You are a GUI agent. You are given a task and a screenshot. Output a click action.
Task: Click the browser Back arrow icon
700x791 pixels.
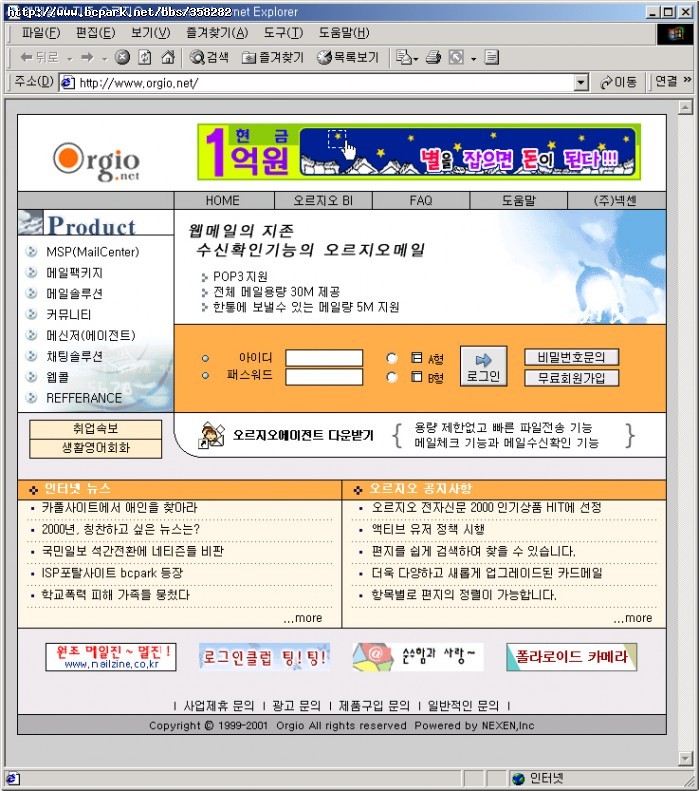tap(26, 58)
